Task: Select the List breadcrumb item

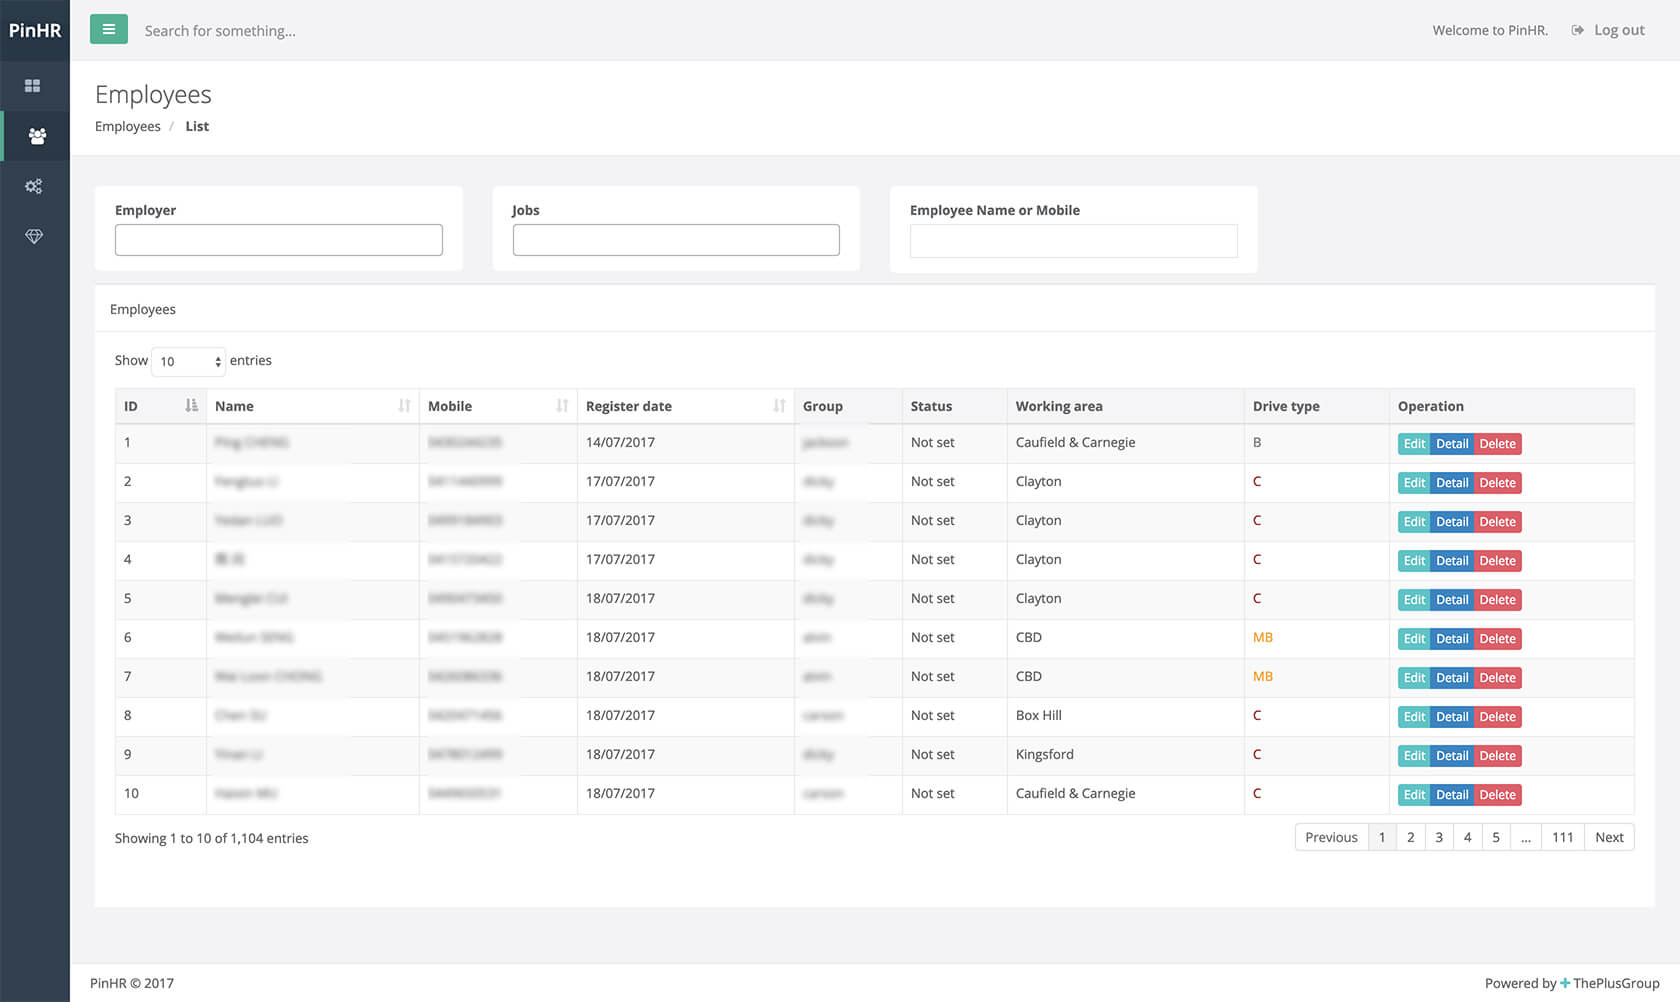Action: click(196, 126)
